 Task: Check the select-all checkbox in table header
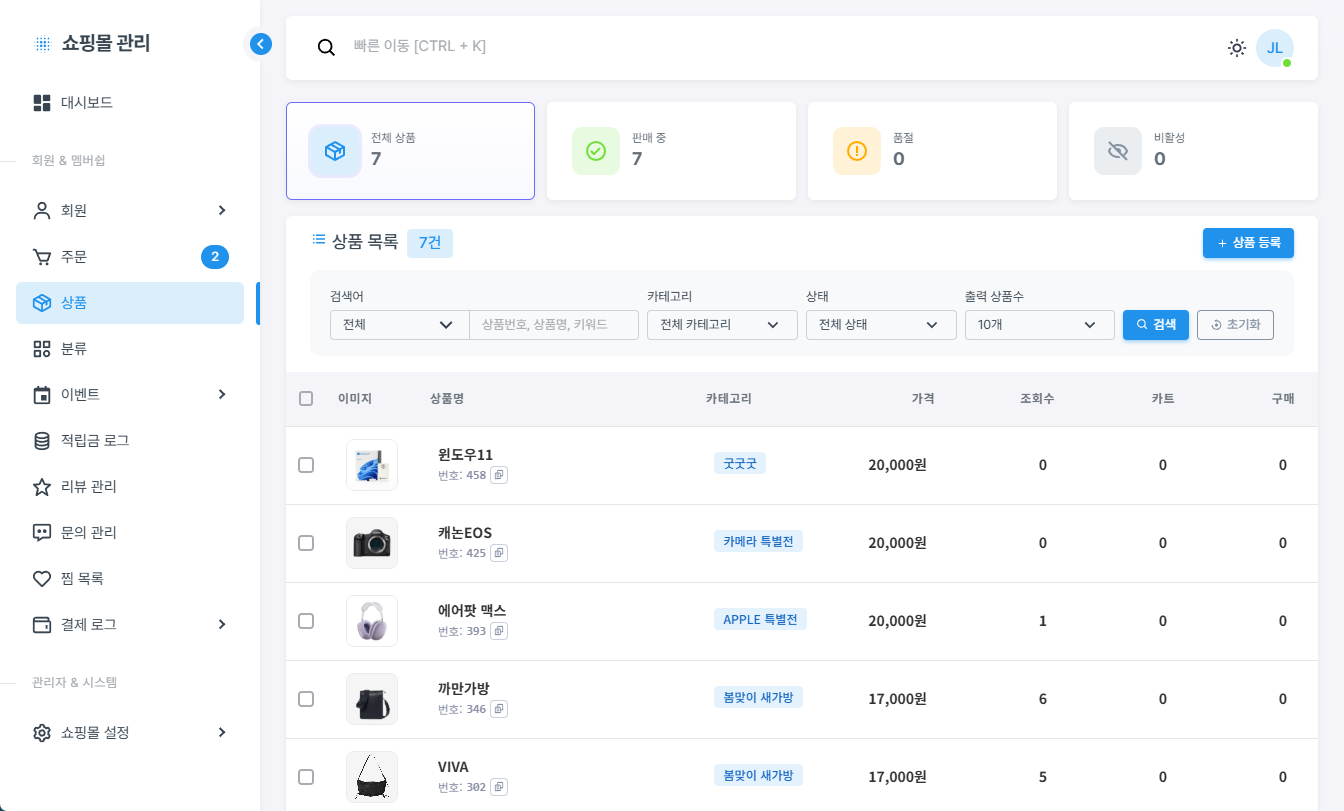(x=306, y=399)
